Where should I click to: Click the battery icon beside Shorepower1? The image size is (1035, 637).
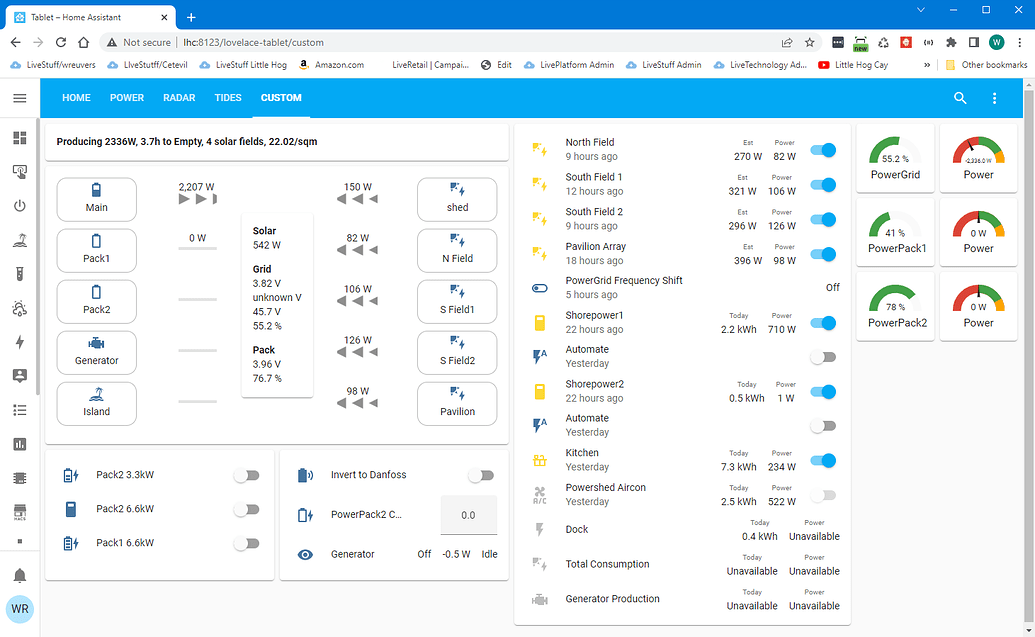(x=540, y=324)
